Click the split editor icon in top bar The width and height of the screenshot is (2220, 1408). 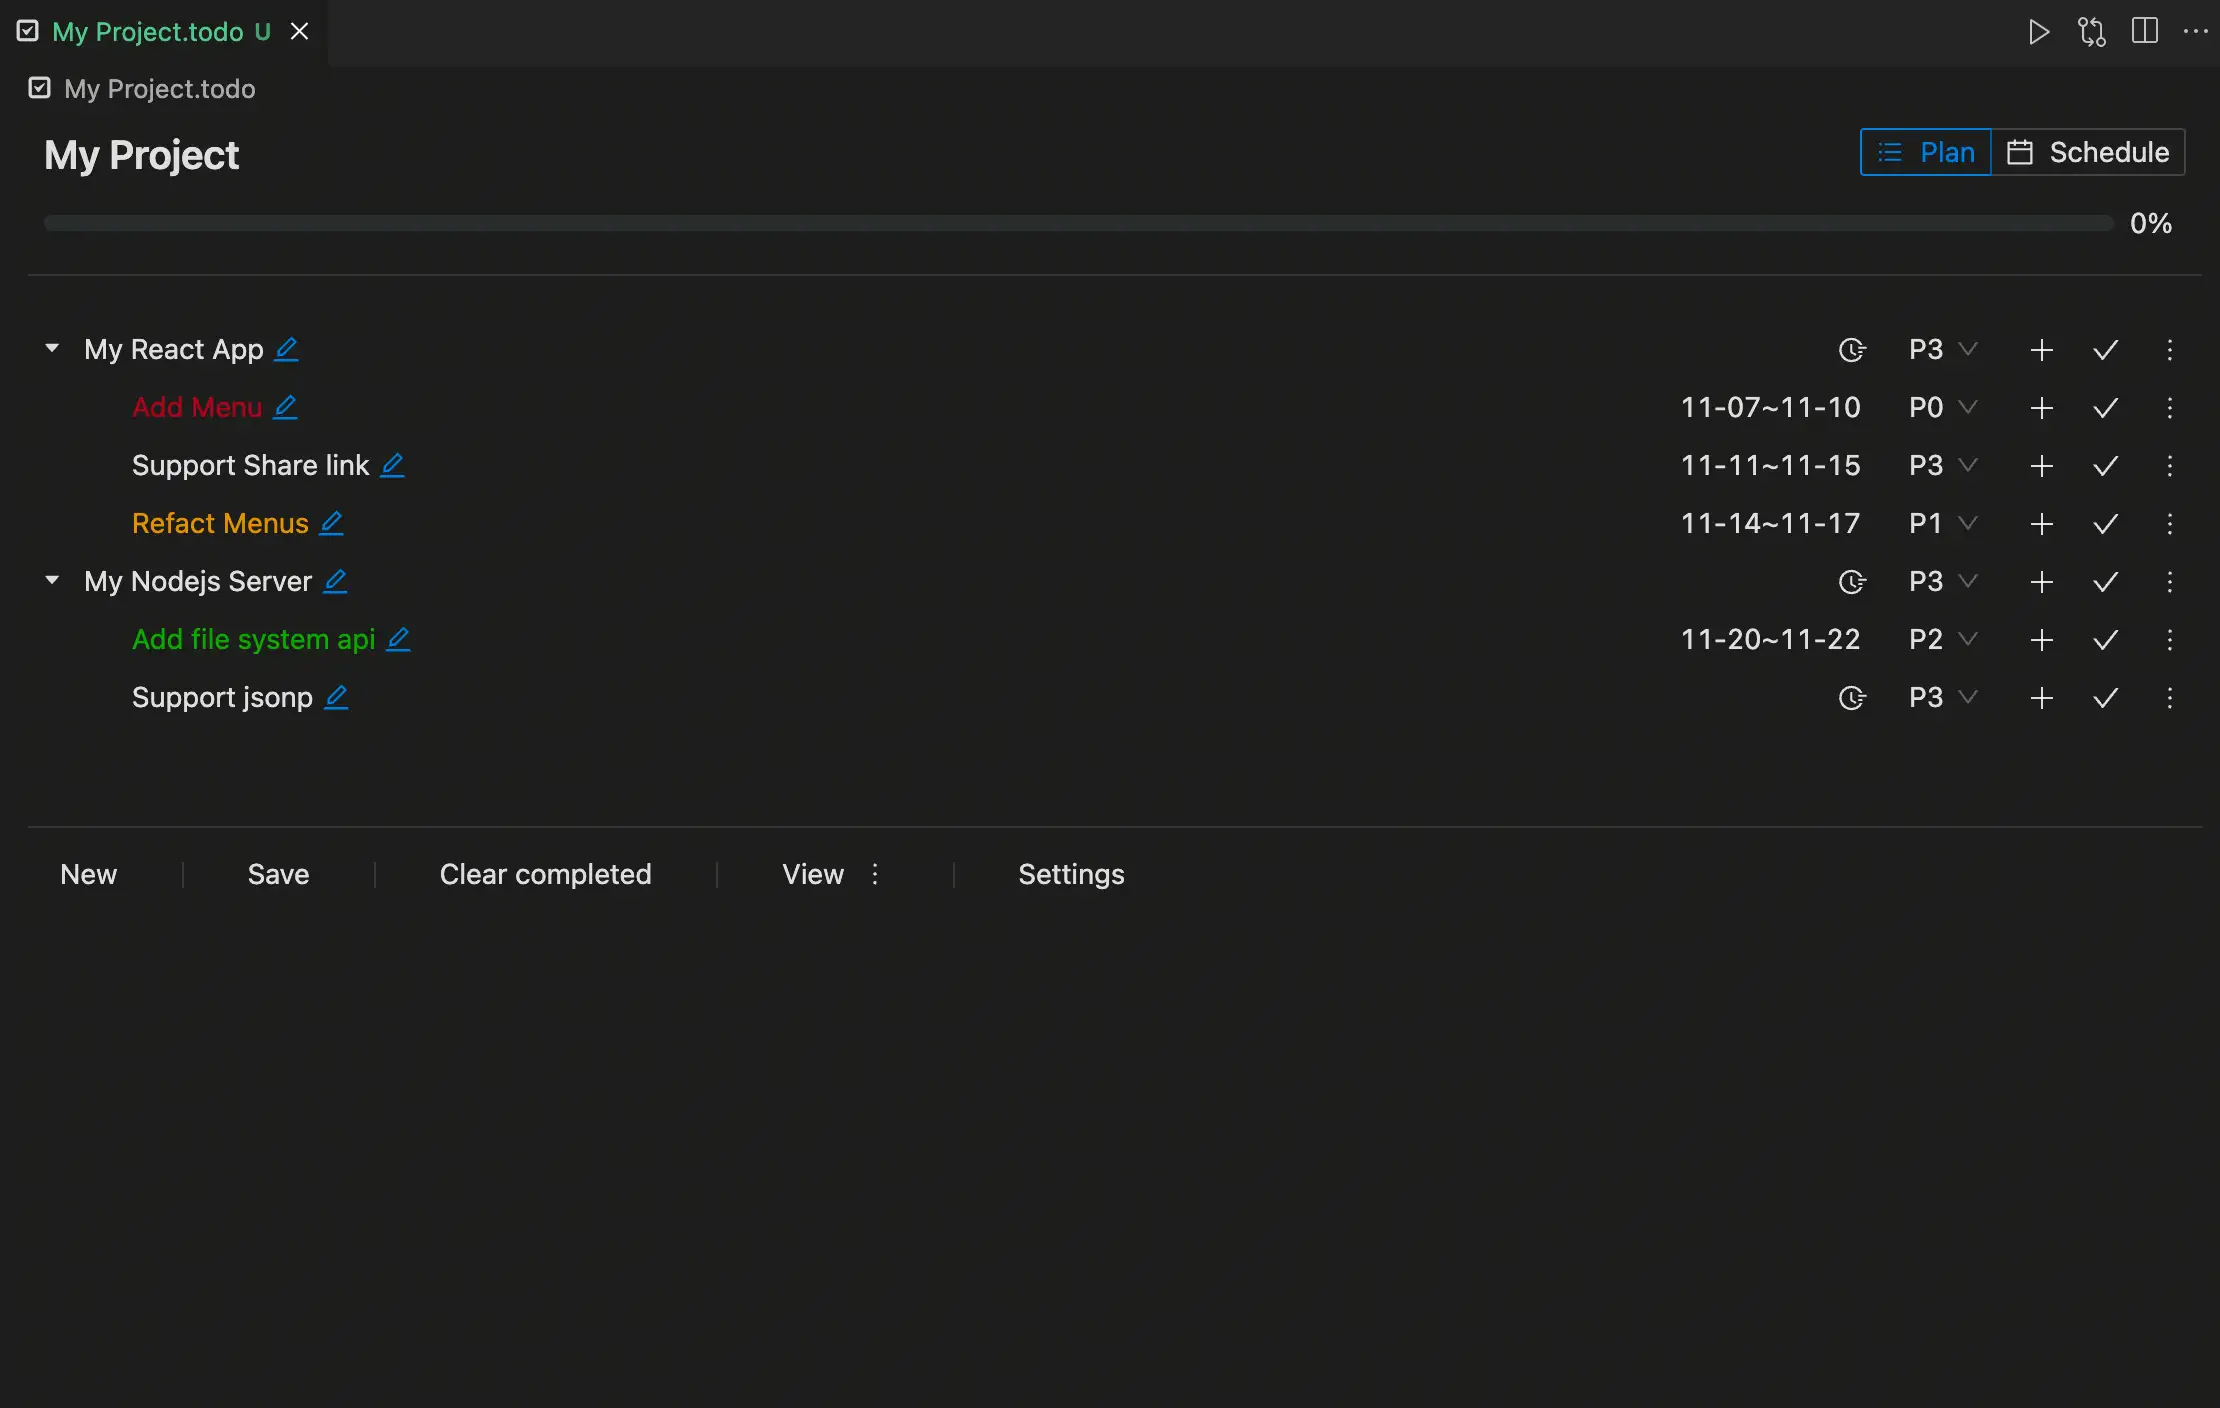pyautogui.click(x=2144, y=31)
